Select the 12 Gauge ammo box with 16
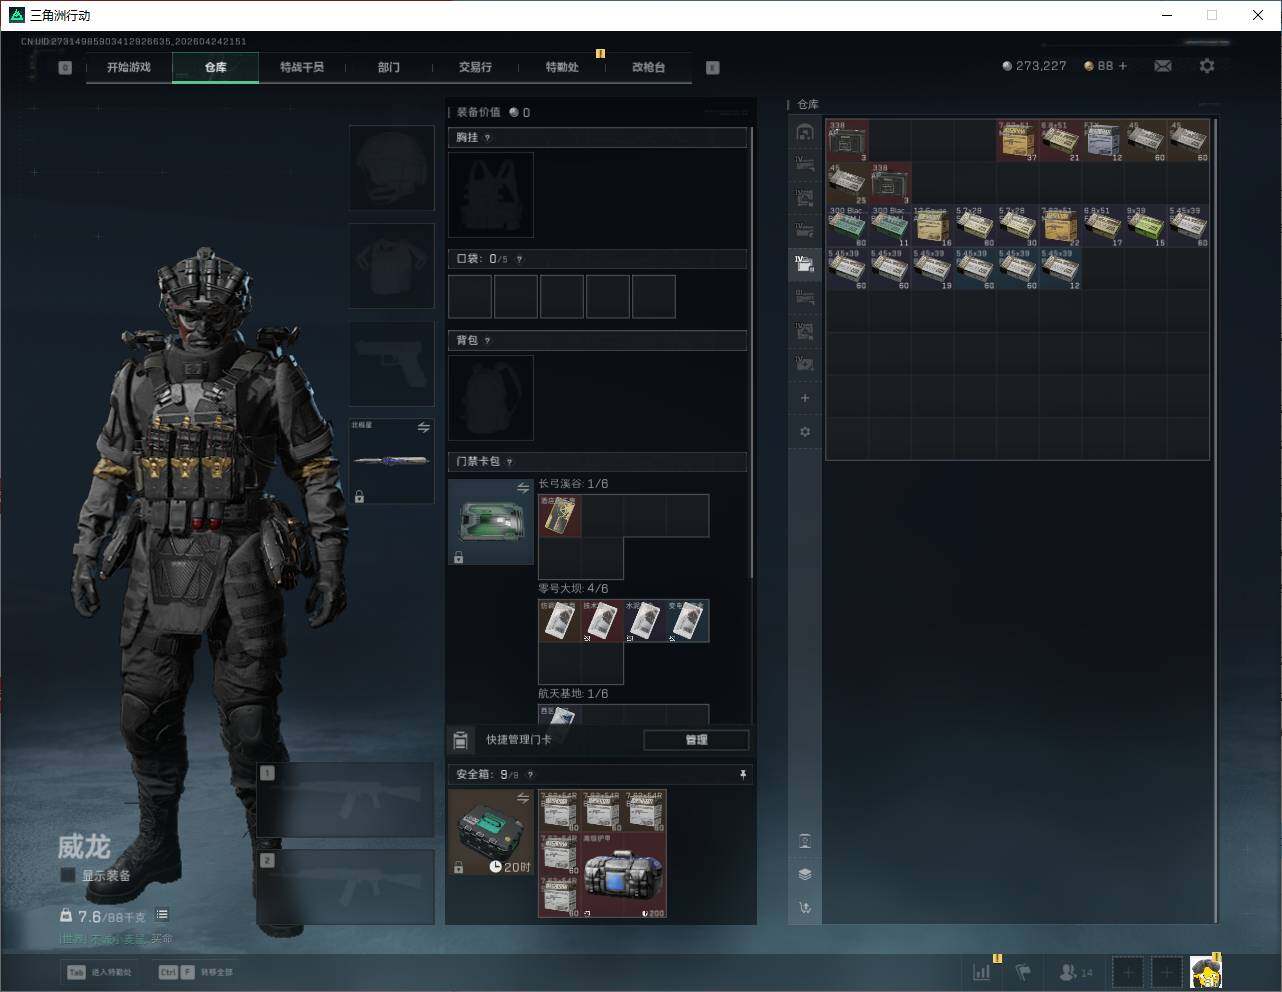1282x992 pixels. pyautogui.click(x=933, y=226)
